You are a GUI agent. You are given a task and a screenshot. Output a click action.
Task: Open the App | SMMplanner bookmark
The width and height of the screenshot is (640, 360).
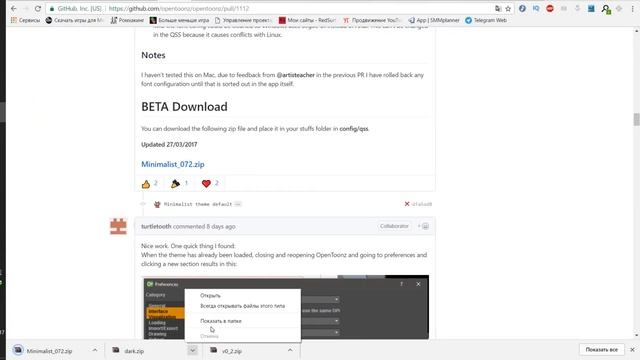click(434, 20)
